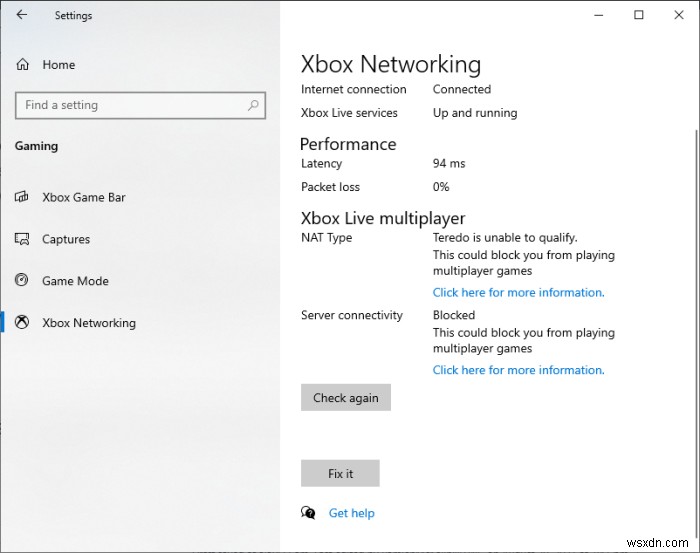Click the Fix it button
The width and height of the screenshot is (700, 553).
click(x=340, y=473)
